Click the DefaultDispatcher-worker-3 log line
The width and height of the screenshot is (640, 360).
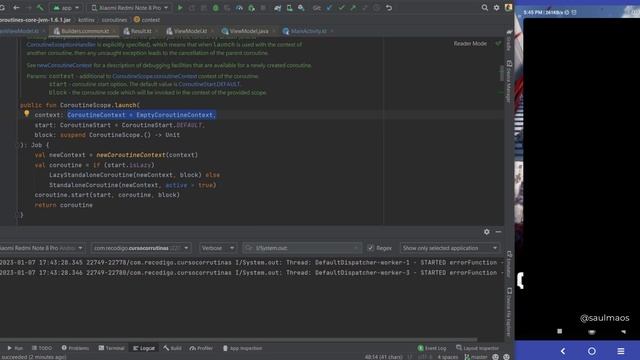(x=251, y=273)
